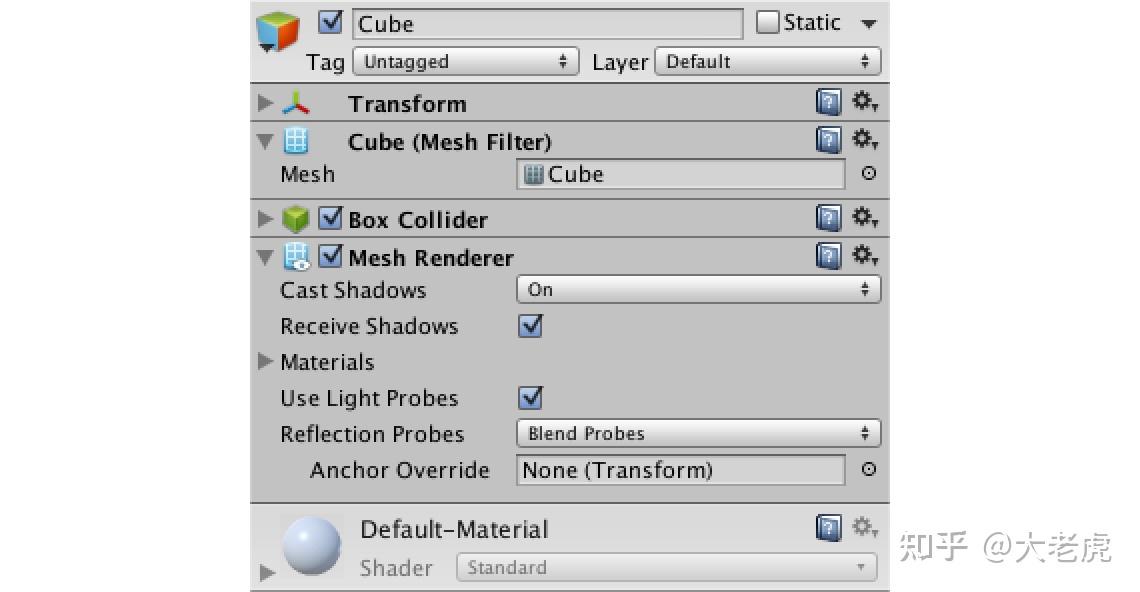
Task: Click the Mesh Renderer component icon
Action: click(297, 257)
